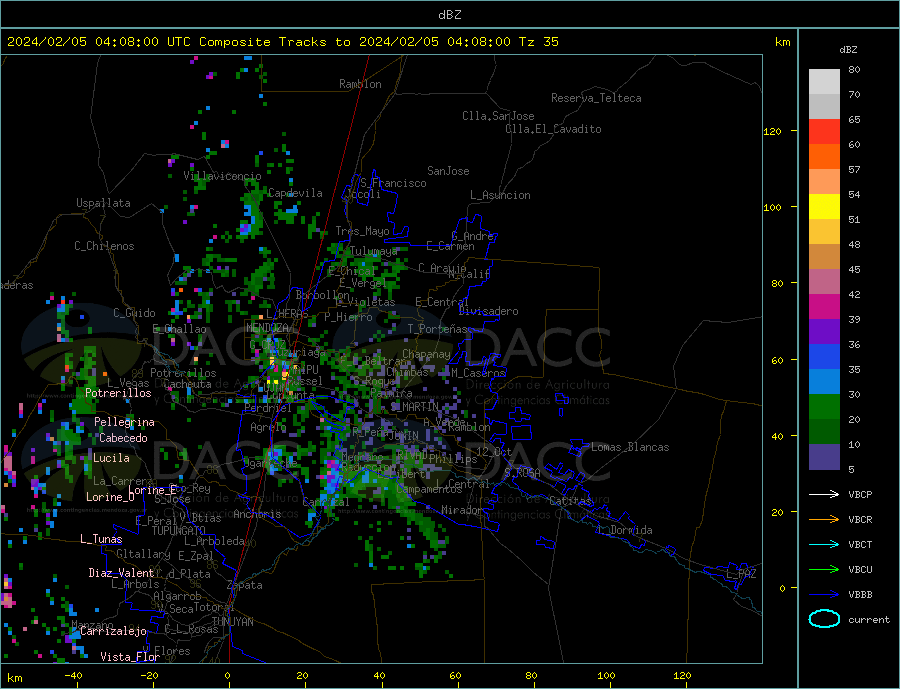The image size is (900, 689).
Task: Click the Lucila label
Action: coord(111,459)
